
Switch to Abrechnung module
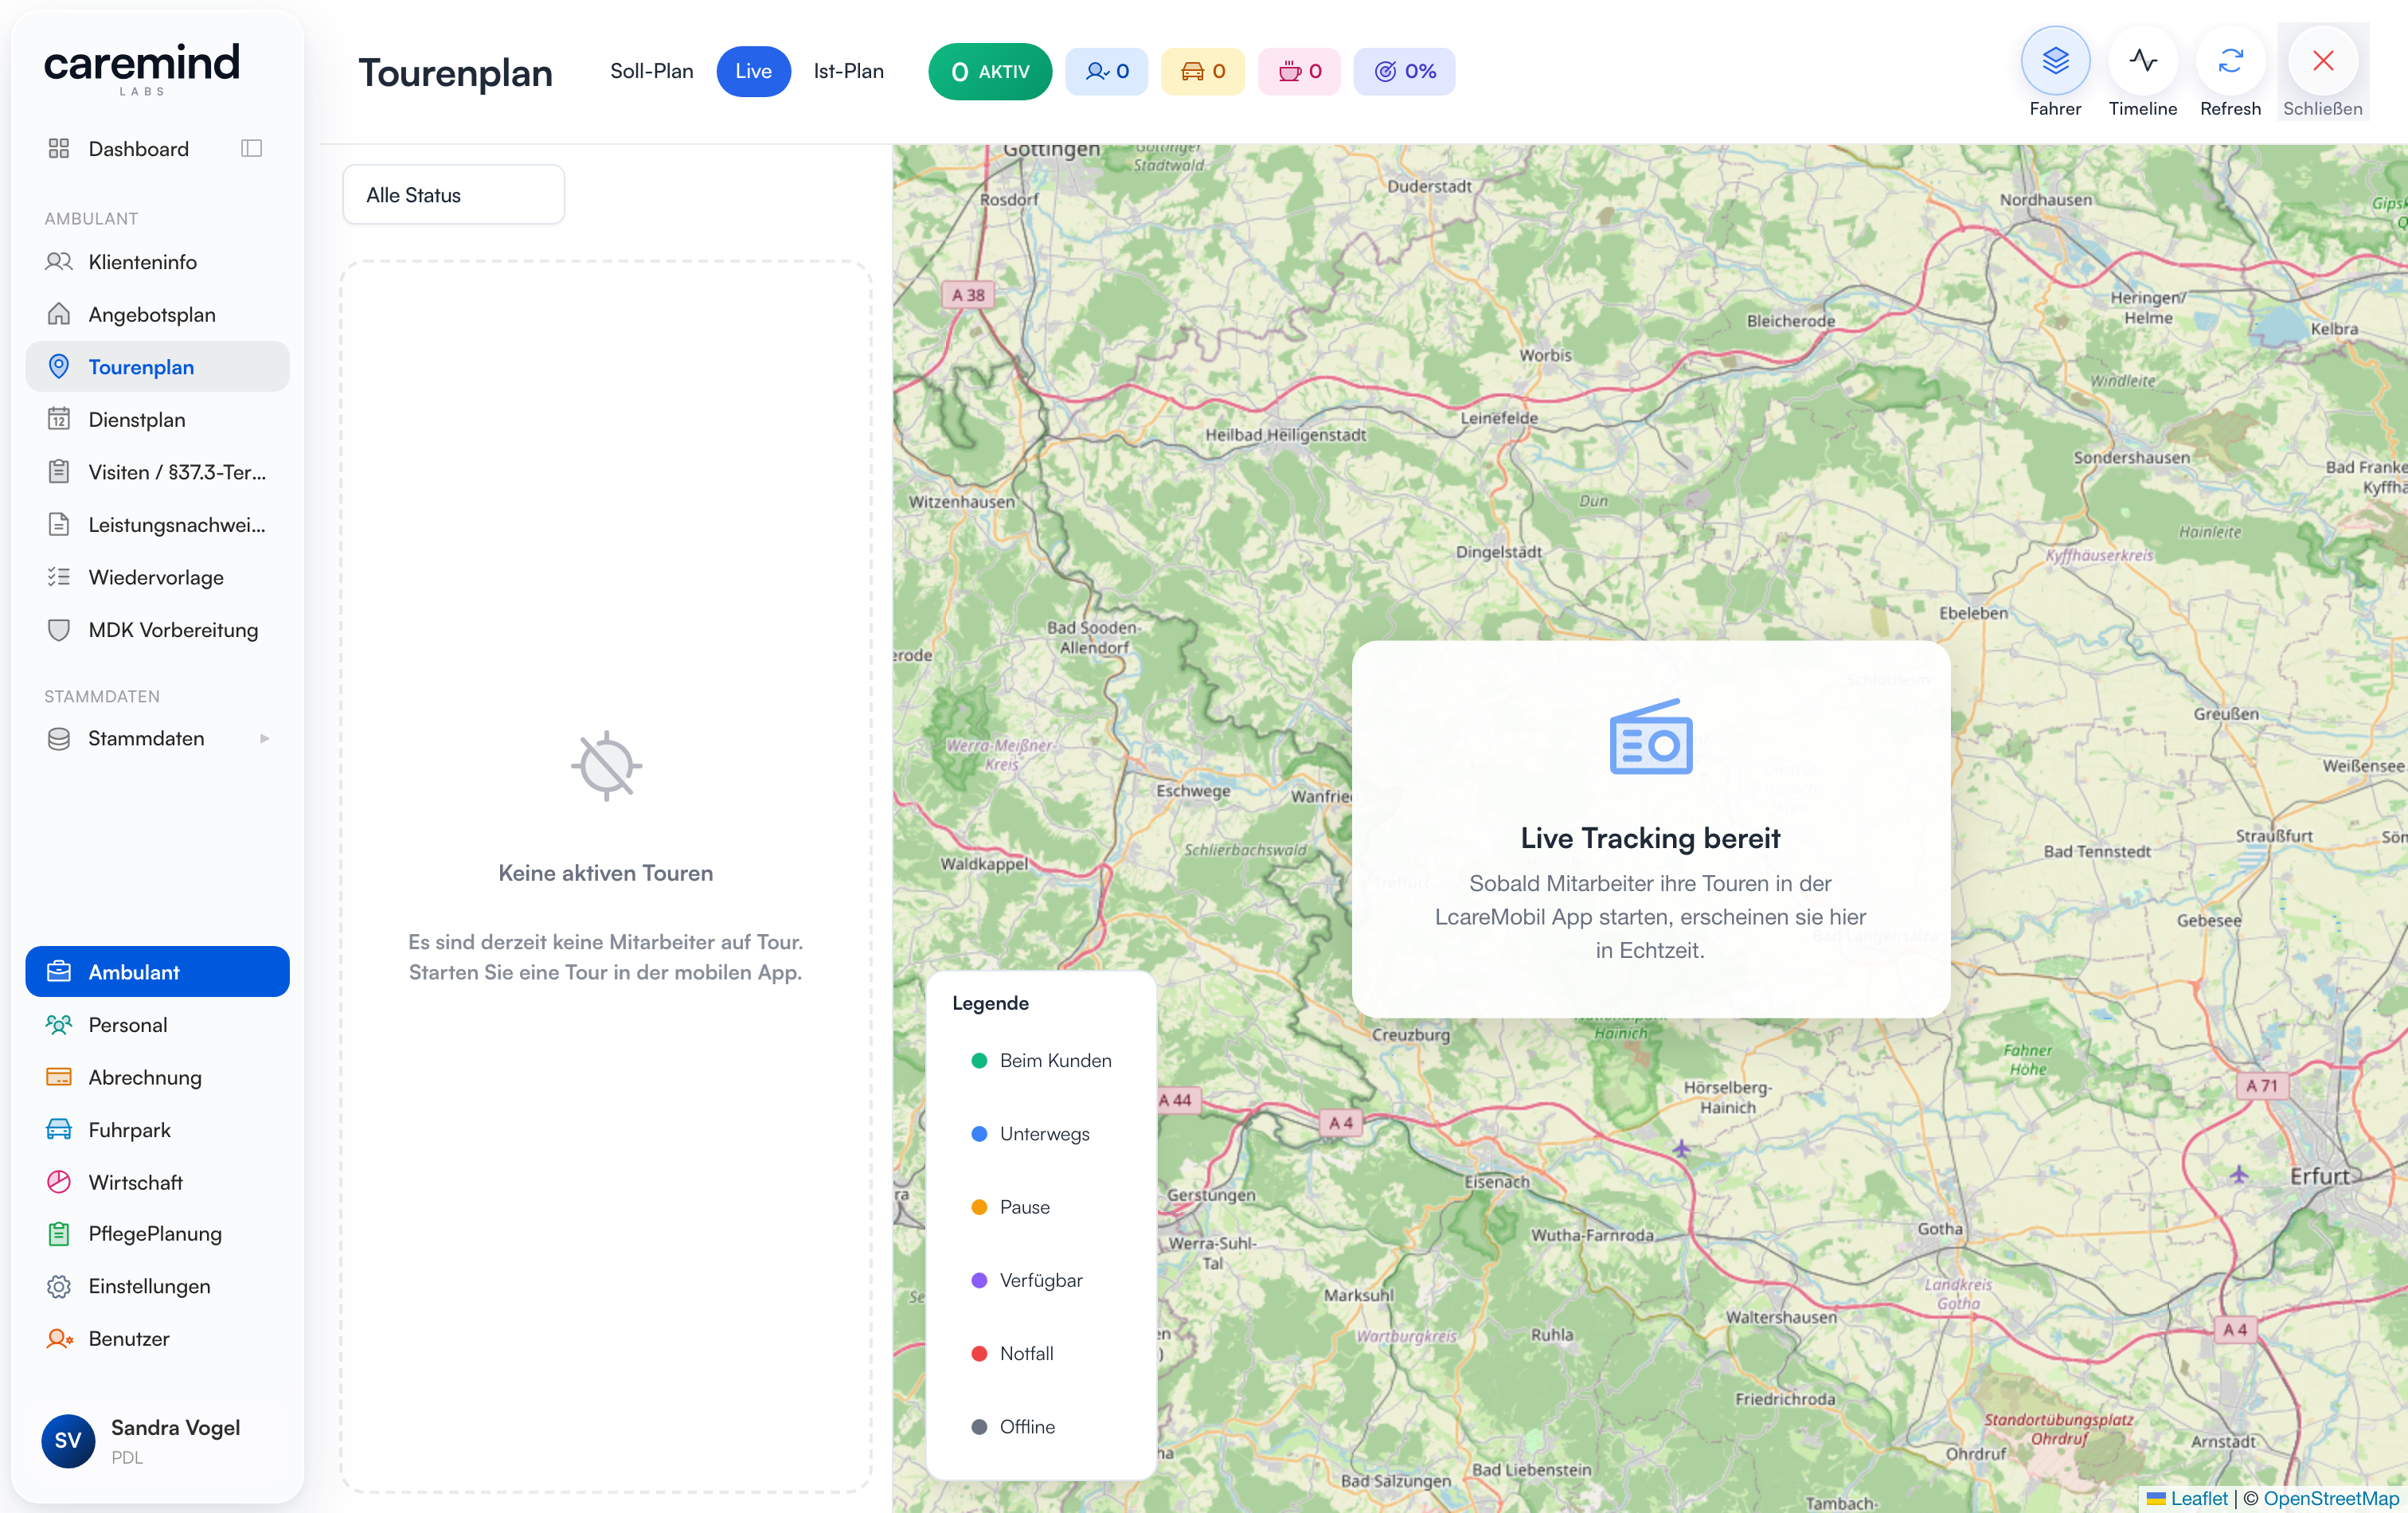click(157, 1077)
